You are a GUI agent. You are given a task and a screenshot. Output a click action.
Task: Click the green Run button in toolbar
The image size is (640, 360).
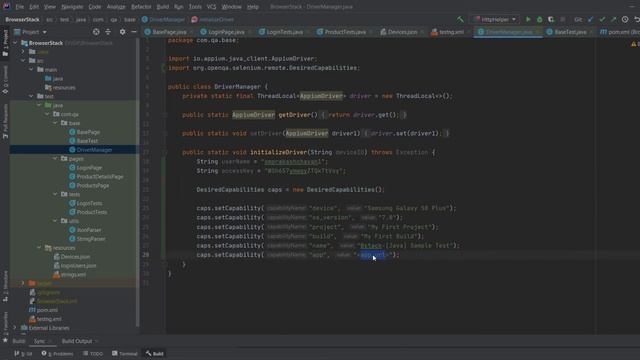[528, 19]
